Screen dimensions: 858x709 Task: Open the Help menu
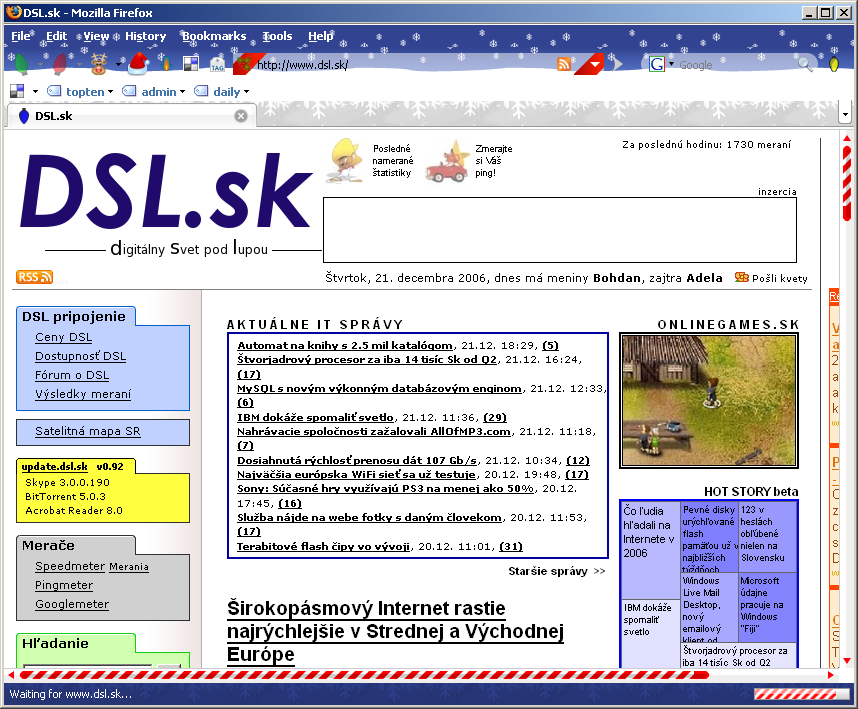321,36
